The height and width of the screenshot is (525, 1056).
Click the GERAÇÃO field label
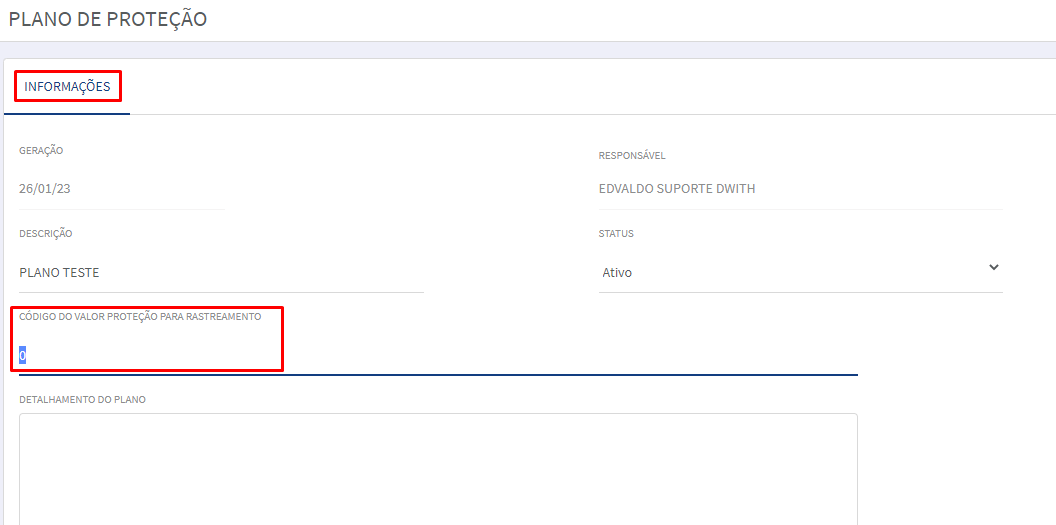41,150
